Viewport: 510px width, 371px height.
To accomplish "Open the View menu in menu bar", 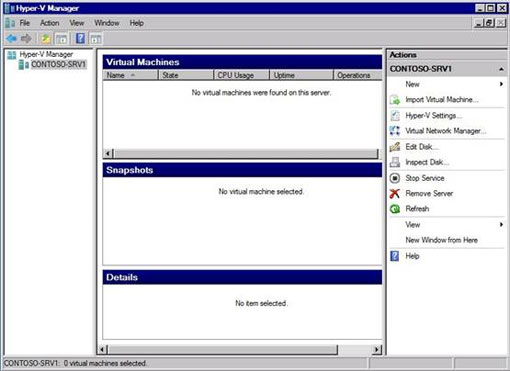I will click(x=77, y=23).
